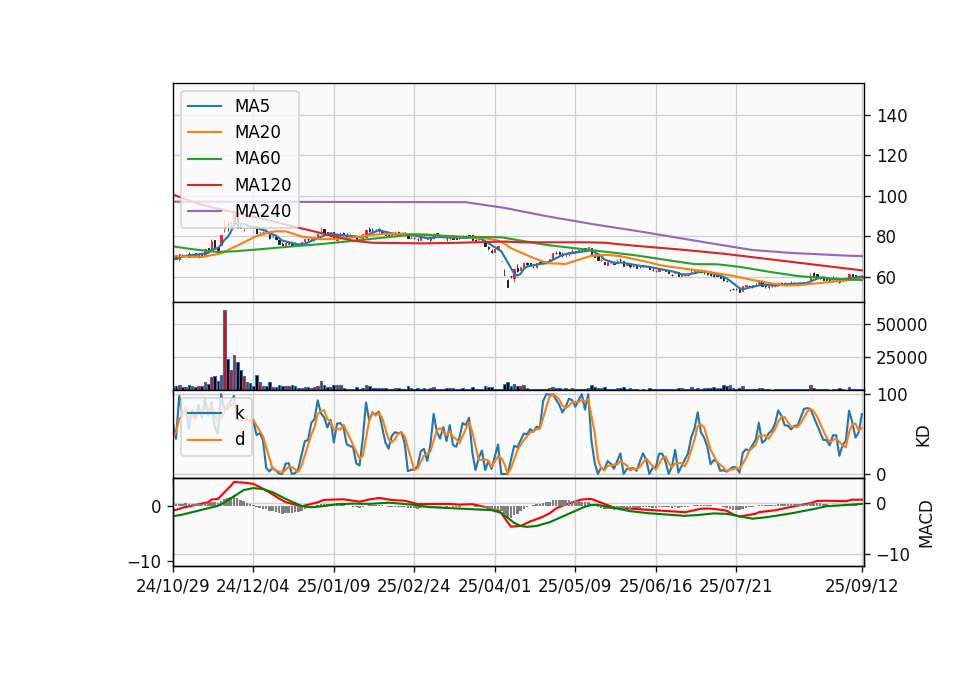960x690 pixels.
Task: Click the MA20 legend label
Action: pos(258,132)
